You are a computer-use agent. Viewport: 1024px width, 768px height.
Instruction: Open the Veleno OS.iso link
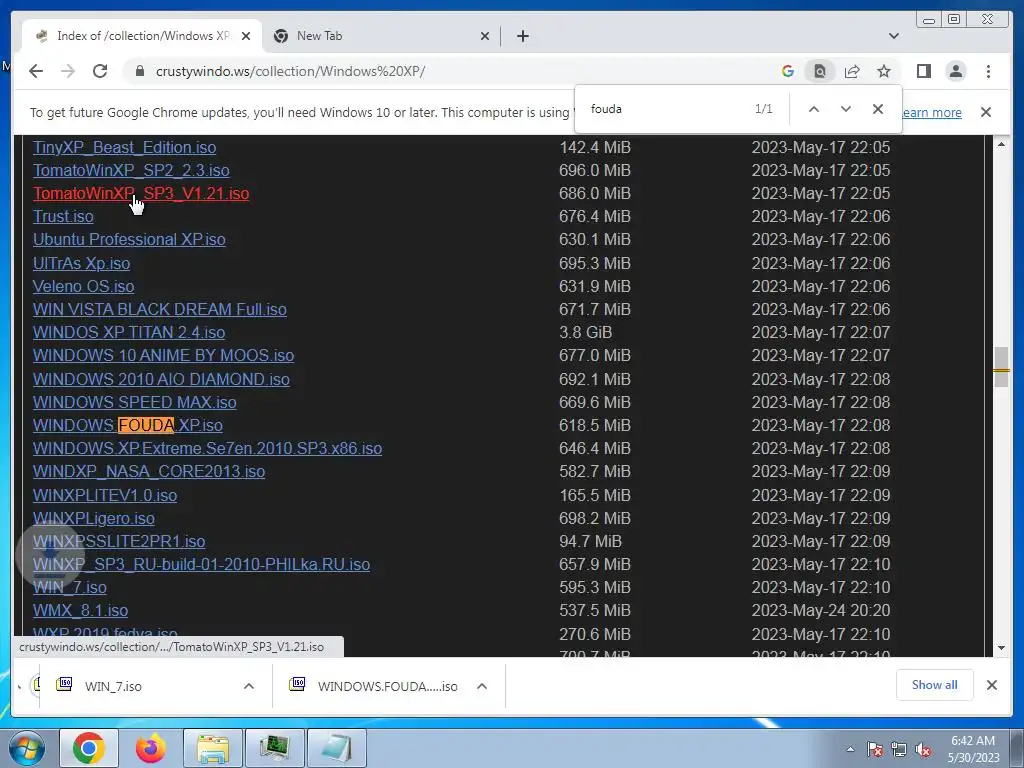pyautogui.click(x=84, y=286)
